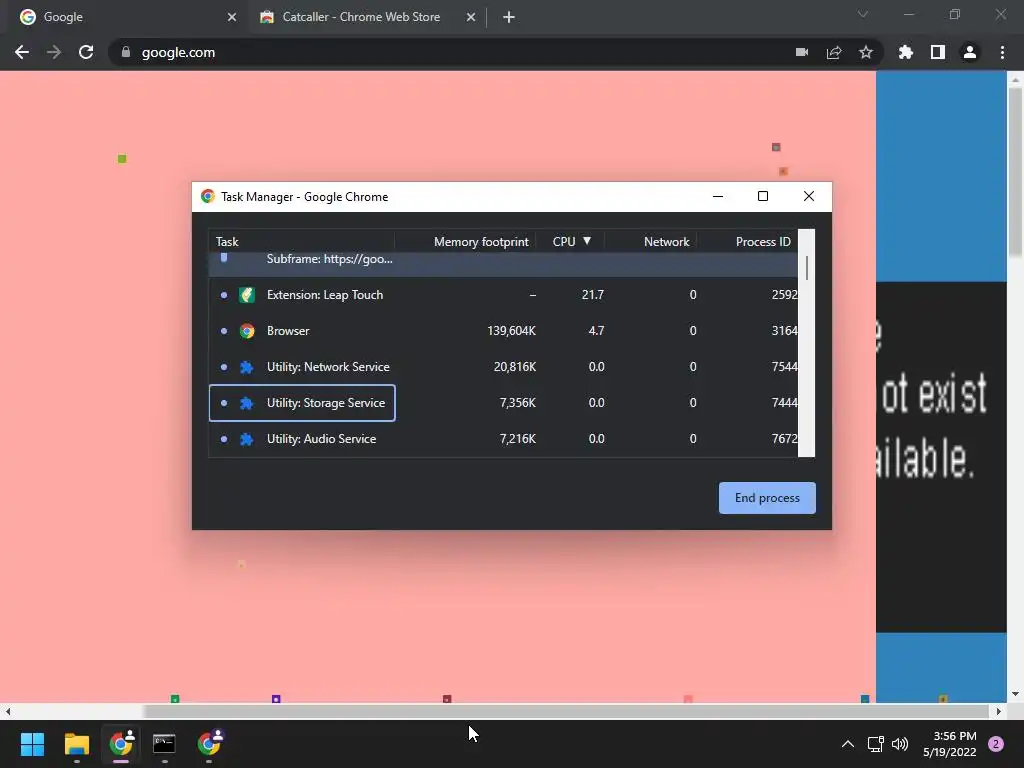Select the Extension: Leap Touch task
The image size is (1024, 768).
pos(503,295)
